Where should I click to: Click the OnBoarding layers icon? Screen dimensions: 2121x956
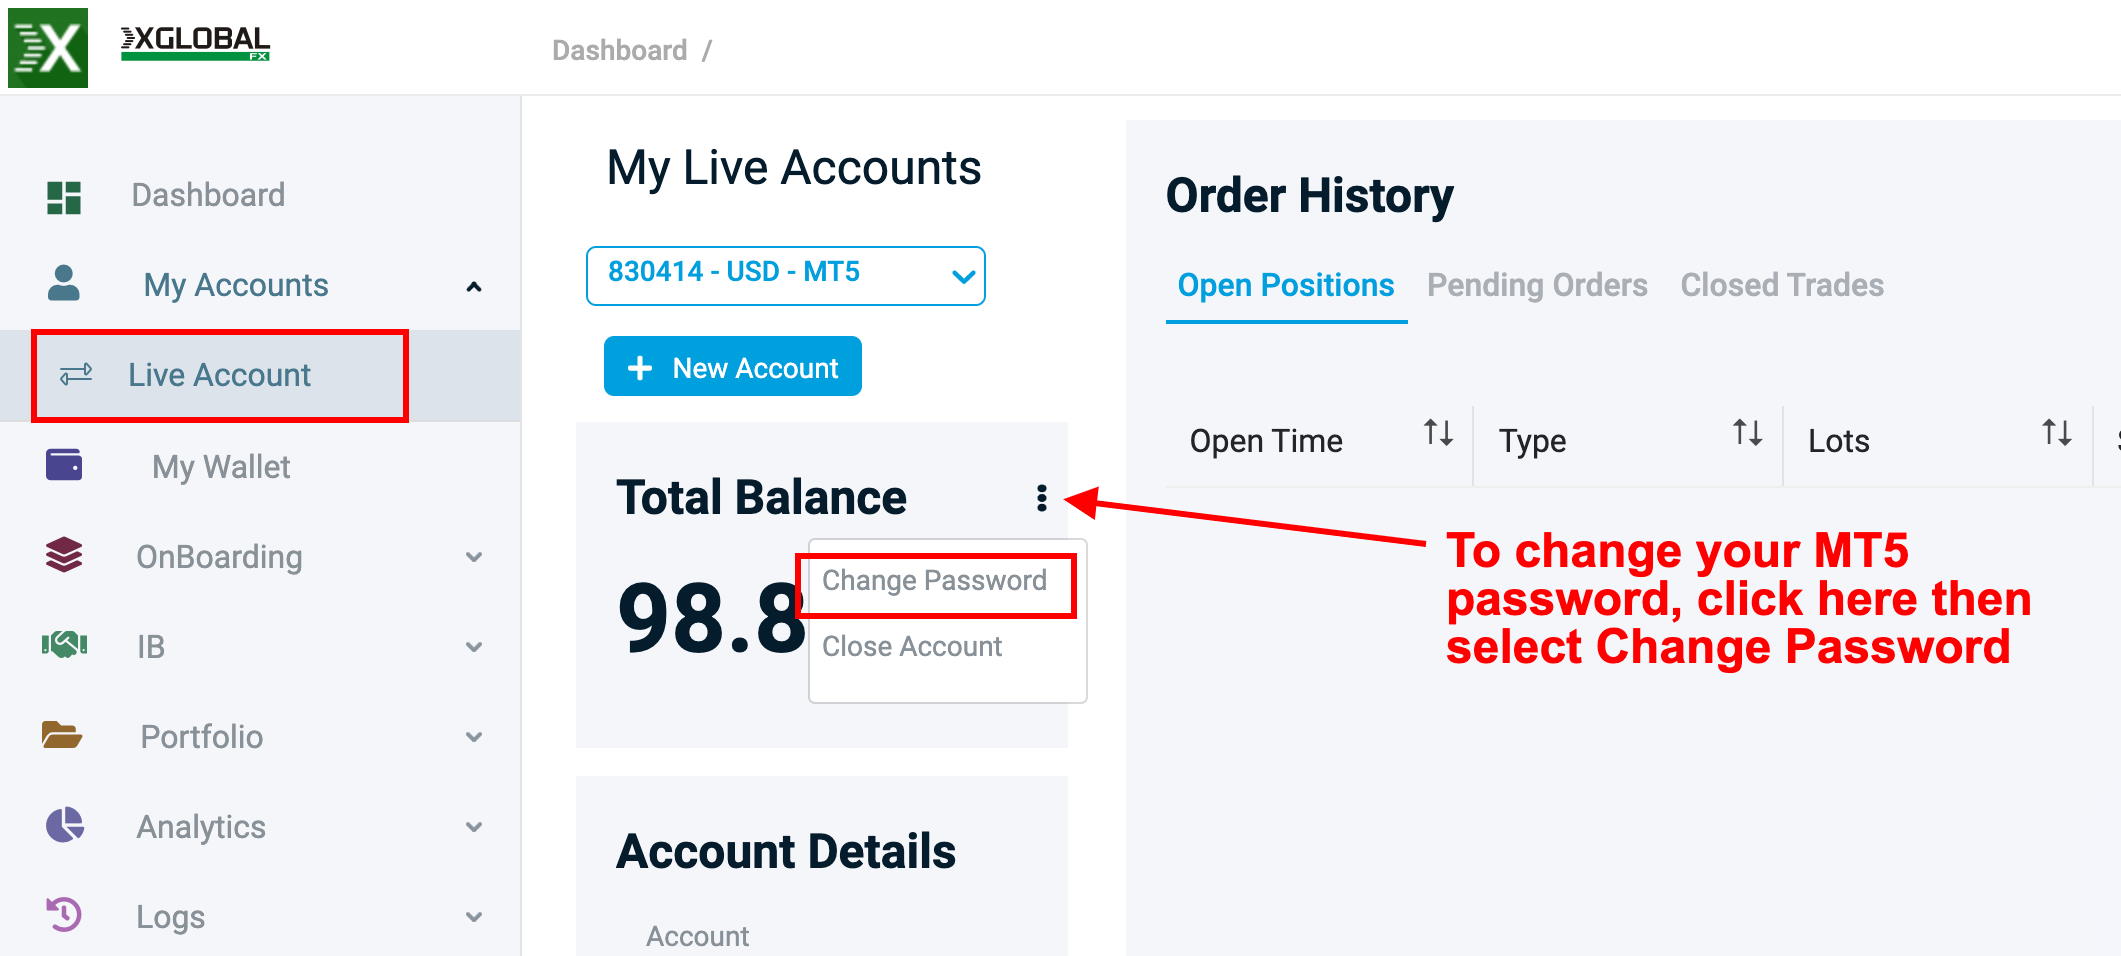click(64, 555)
